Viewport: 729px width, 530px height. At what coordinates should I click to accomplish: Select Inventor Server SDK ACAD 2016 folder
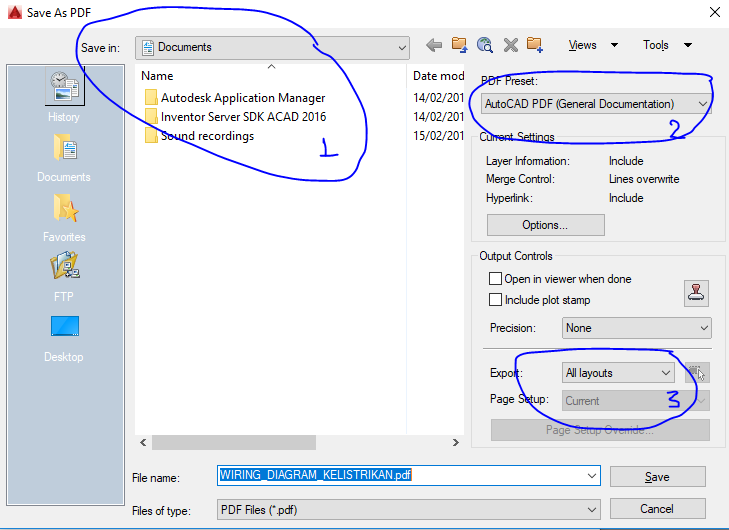(x=235, y=117)
